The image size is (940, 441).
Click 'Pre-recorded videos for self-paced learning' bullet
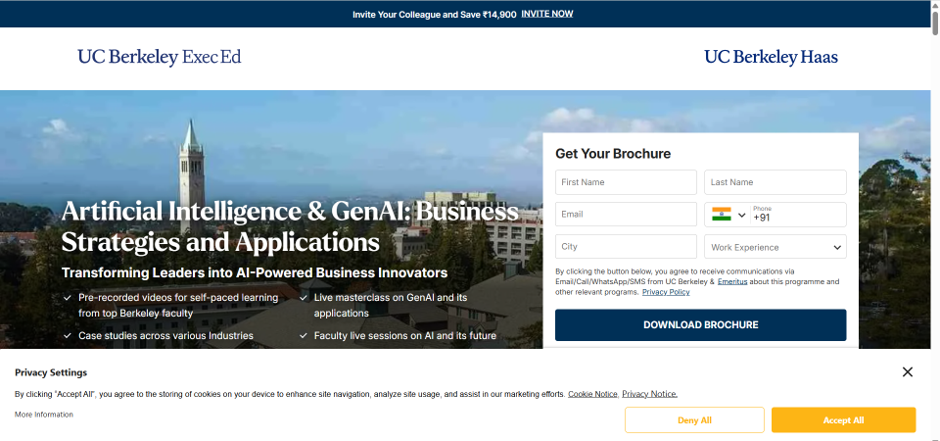pyautogui.click(x=178, y=305)
